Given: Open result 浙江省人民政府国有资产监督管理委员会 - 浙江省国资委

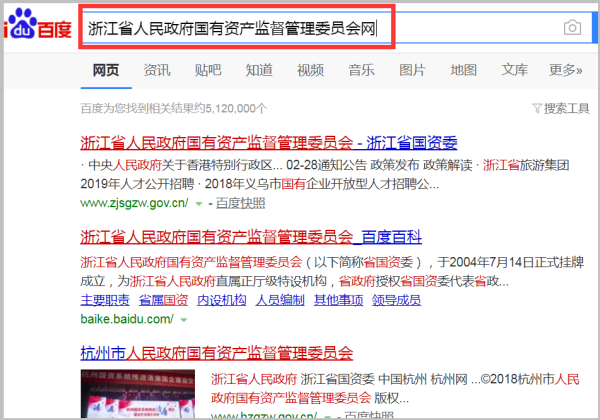Looking at the screenshot, I should coord(269,143).
